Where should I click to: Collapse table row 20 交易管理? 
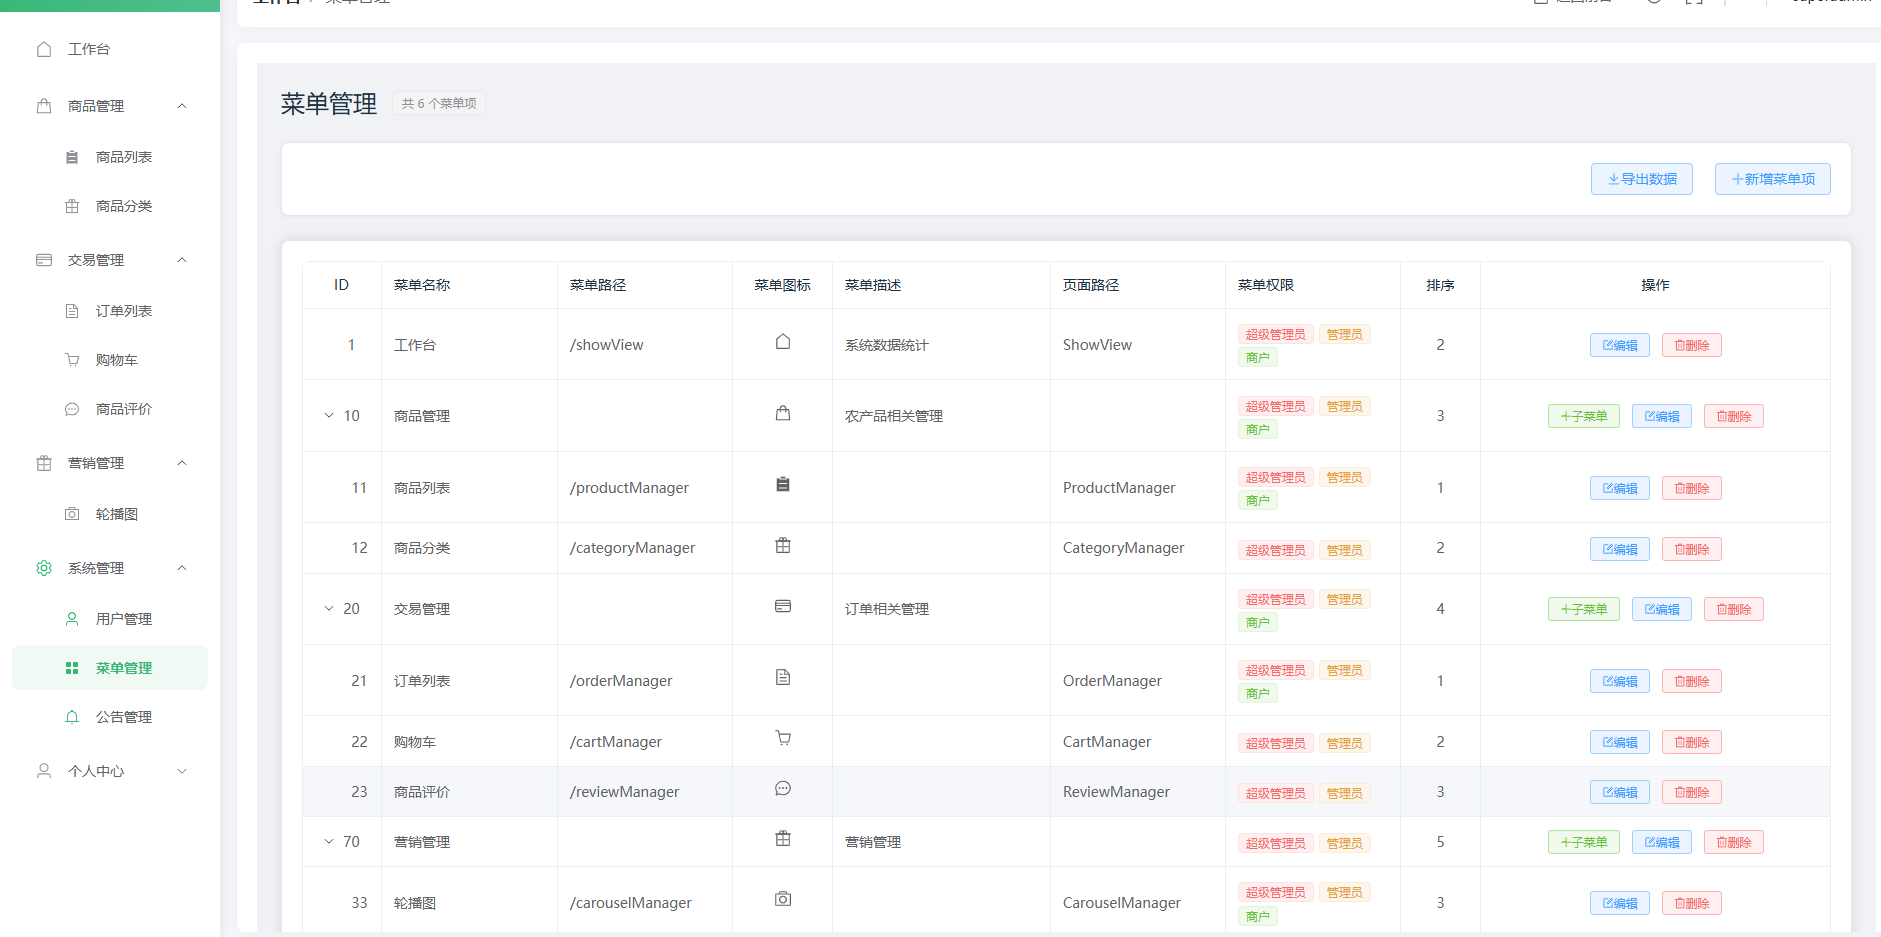tap(329, 609)
